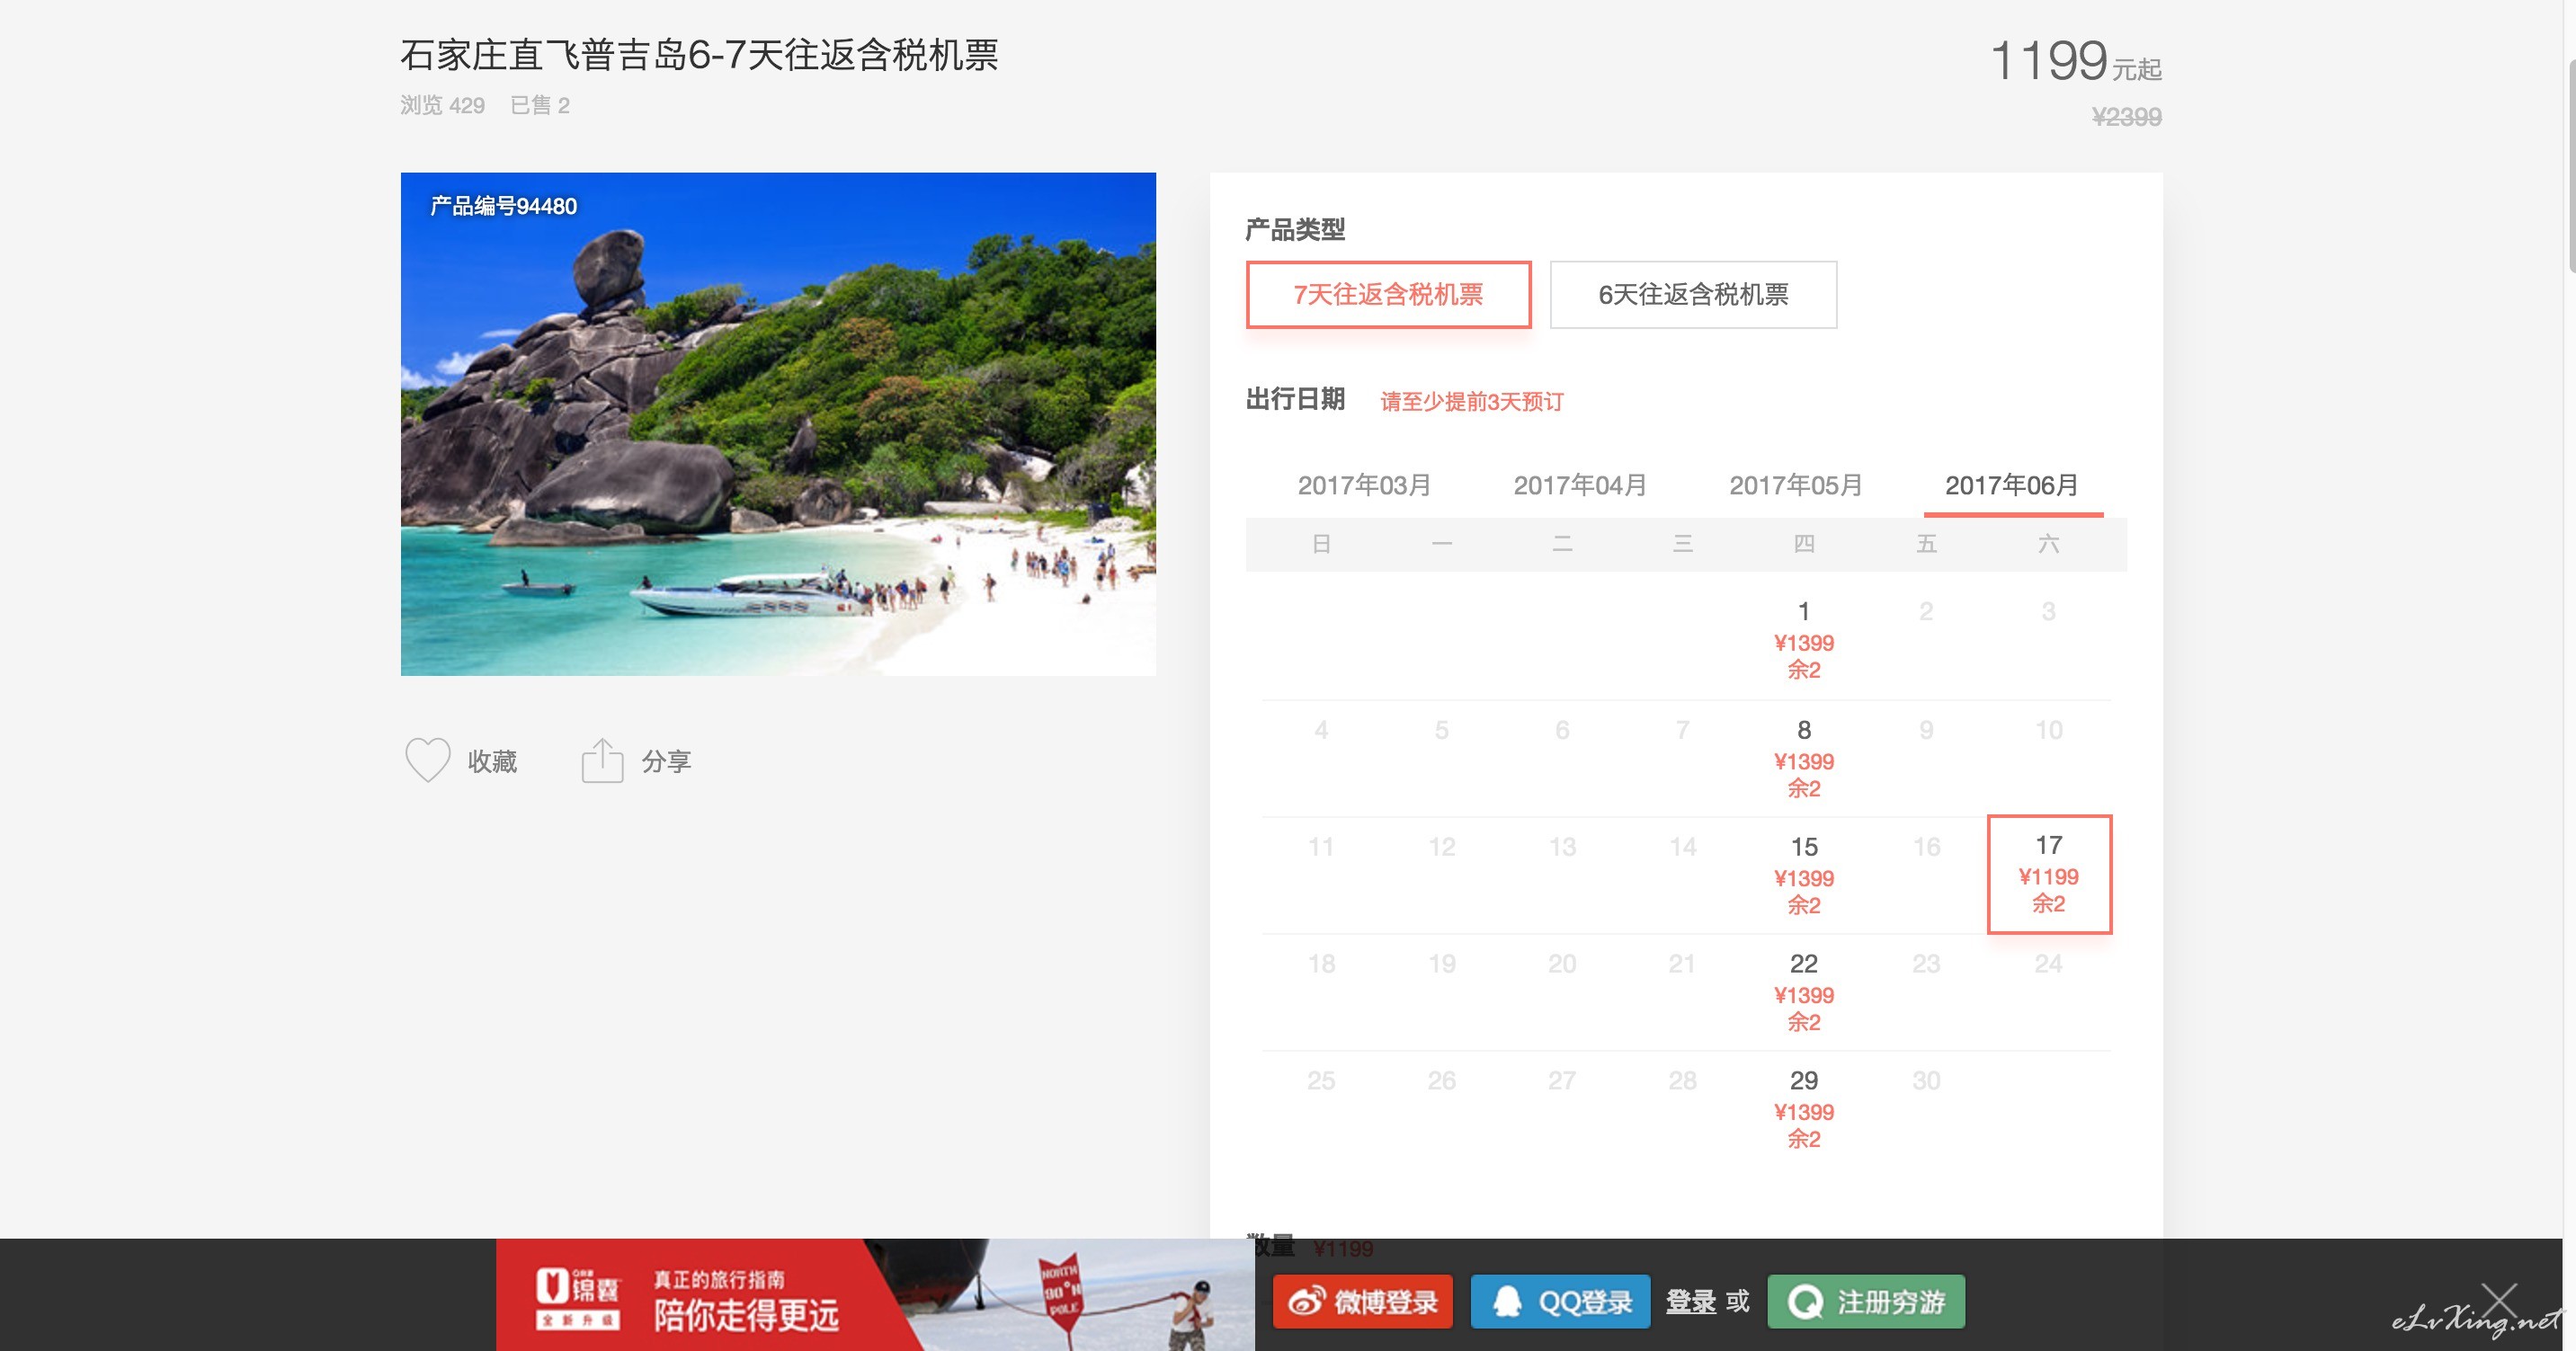Click disabled June 30 calendar cell
The width and height of the screenshot is (2576, 1351).
(1926, 1081)
